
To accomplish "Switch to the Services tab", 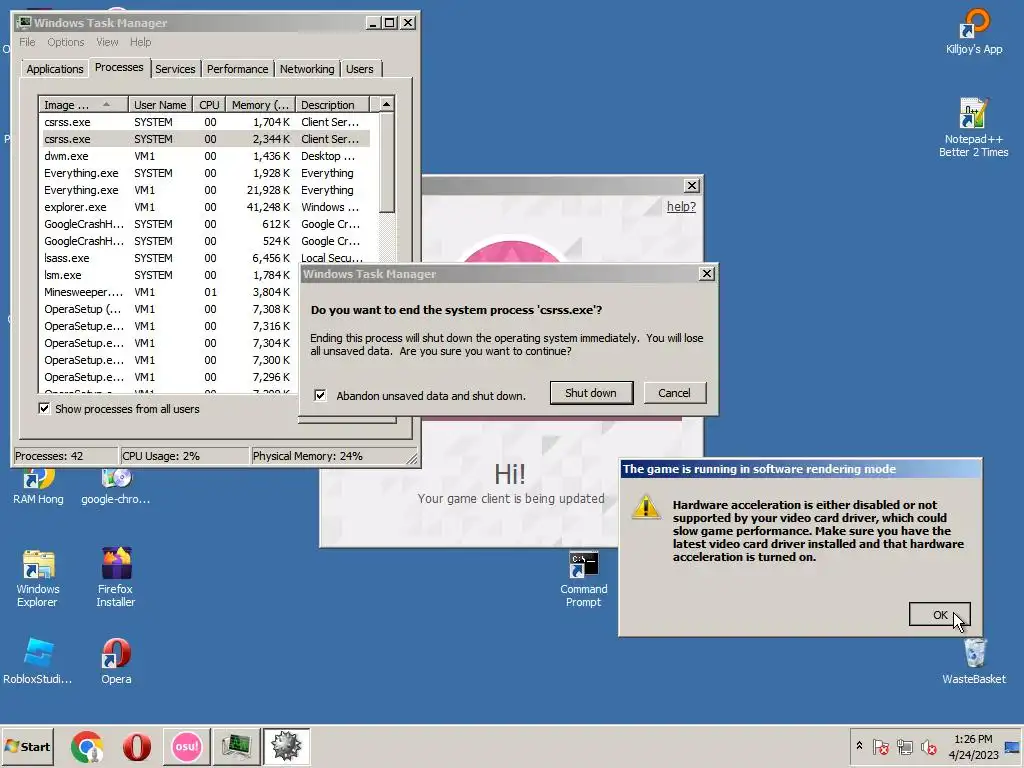I will coord(175,69).
